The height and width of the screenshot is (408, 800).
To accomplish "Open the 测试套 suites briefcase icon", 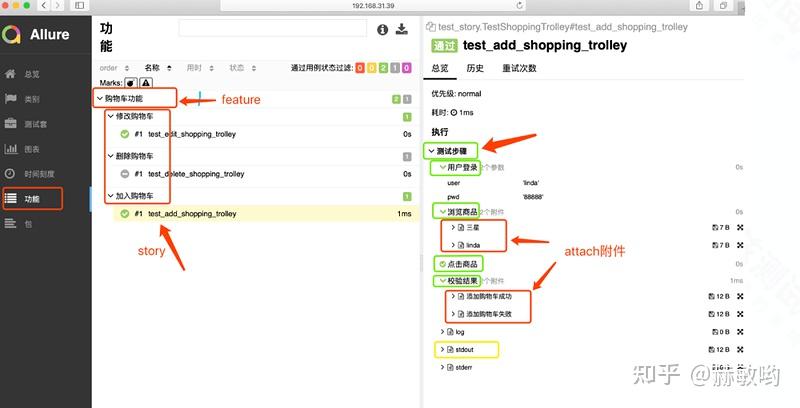I will [10, 124].
